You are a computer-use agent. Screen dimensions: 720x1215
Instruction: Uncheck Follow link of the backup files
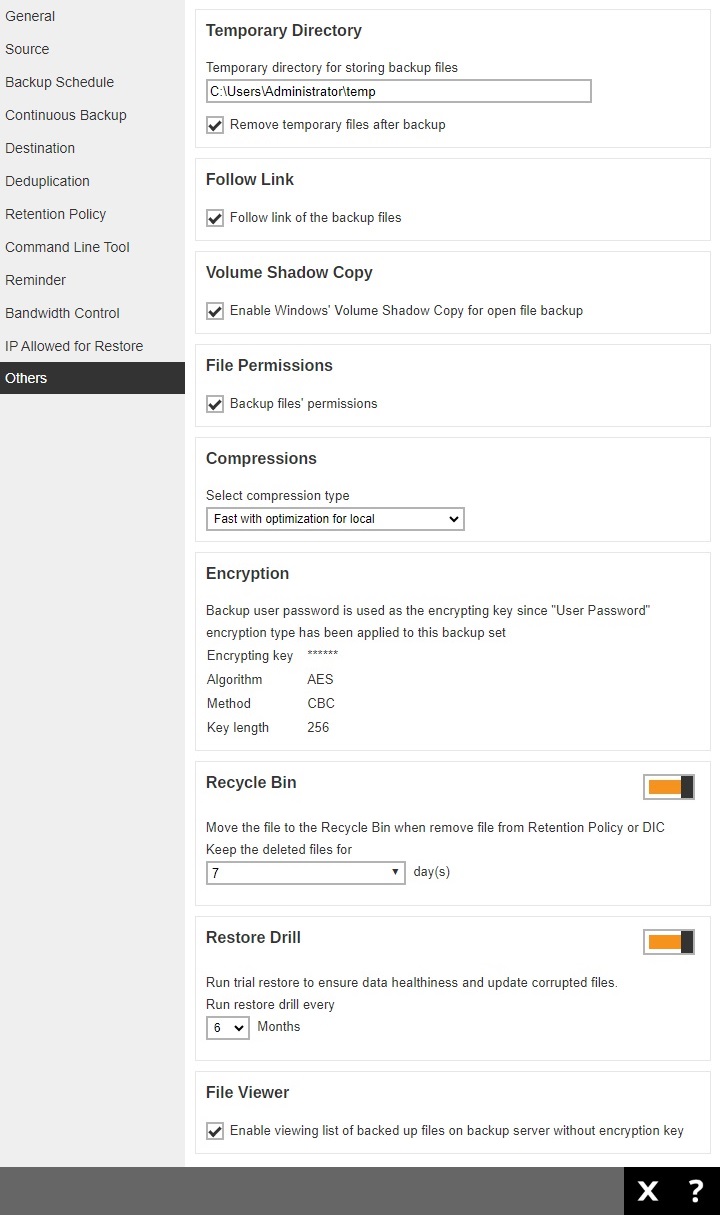(214, 218)
